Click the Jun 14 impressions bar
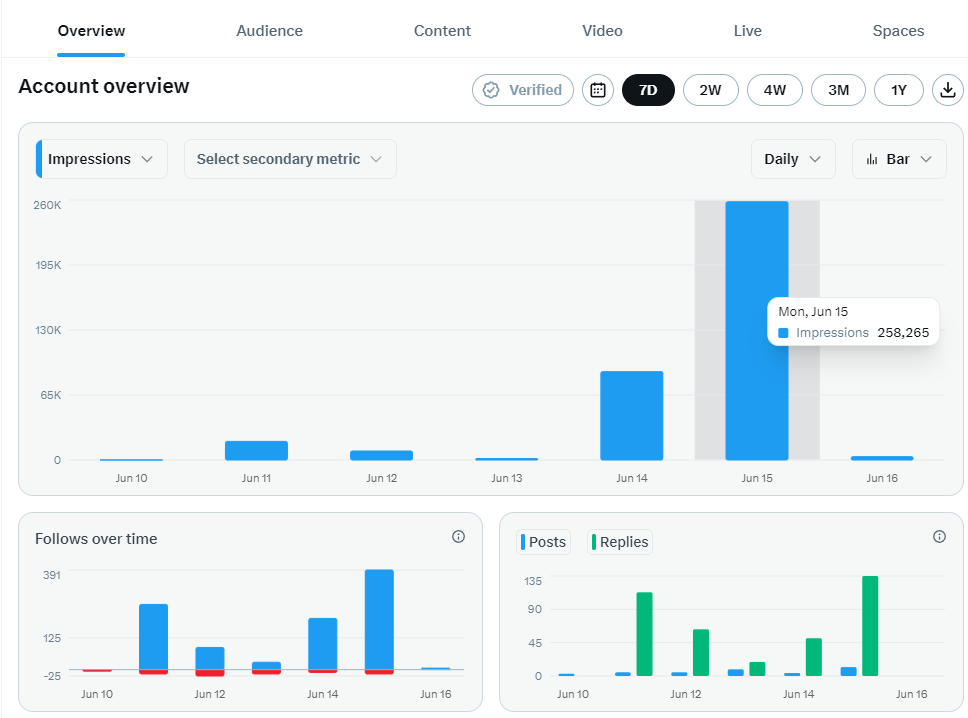The image size is (968, 718). (632, 415)
